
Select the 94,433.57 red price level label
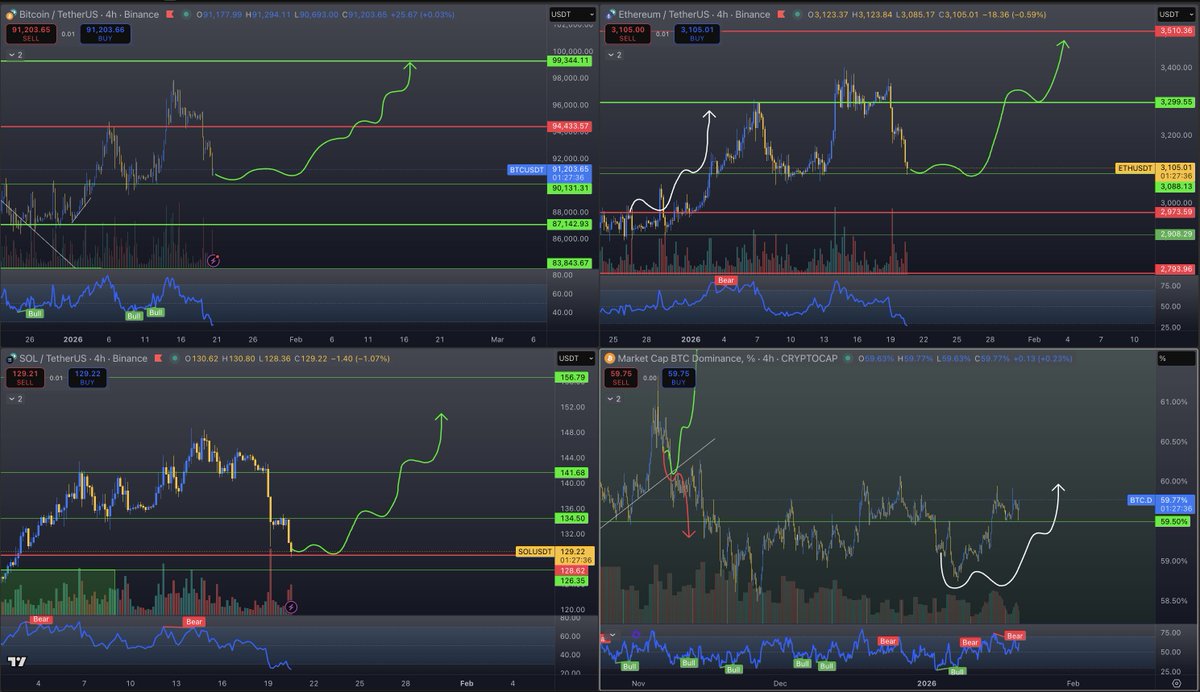pos(571,126)
